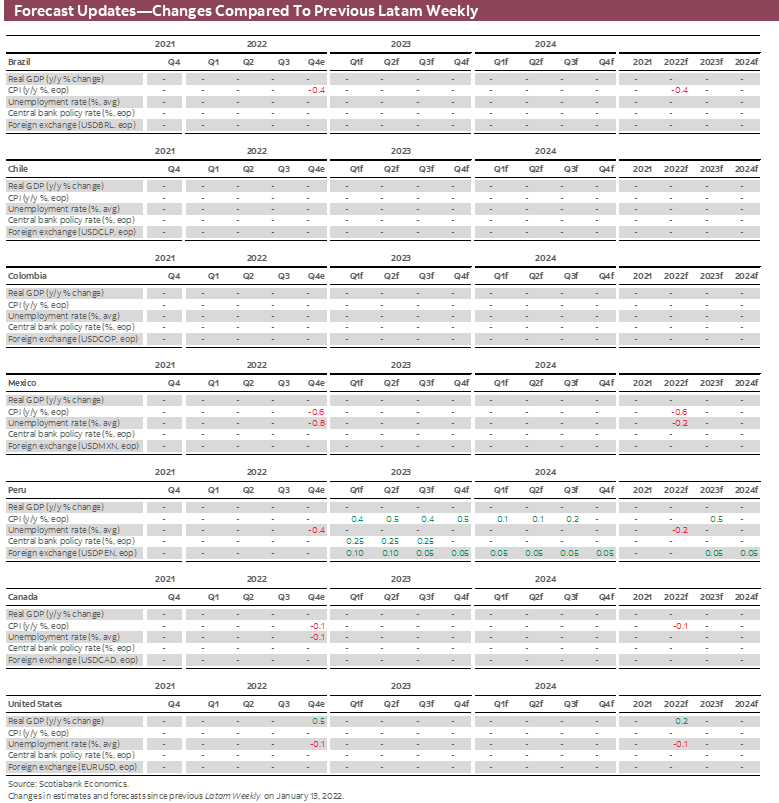Click United States Real GDP Q4e value 0.5

tap(319, 721)
